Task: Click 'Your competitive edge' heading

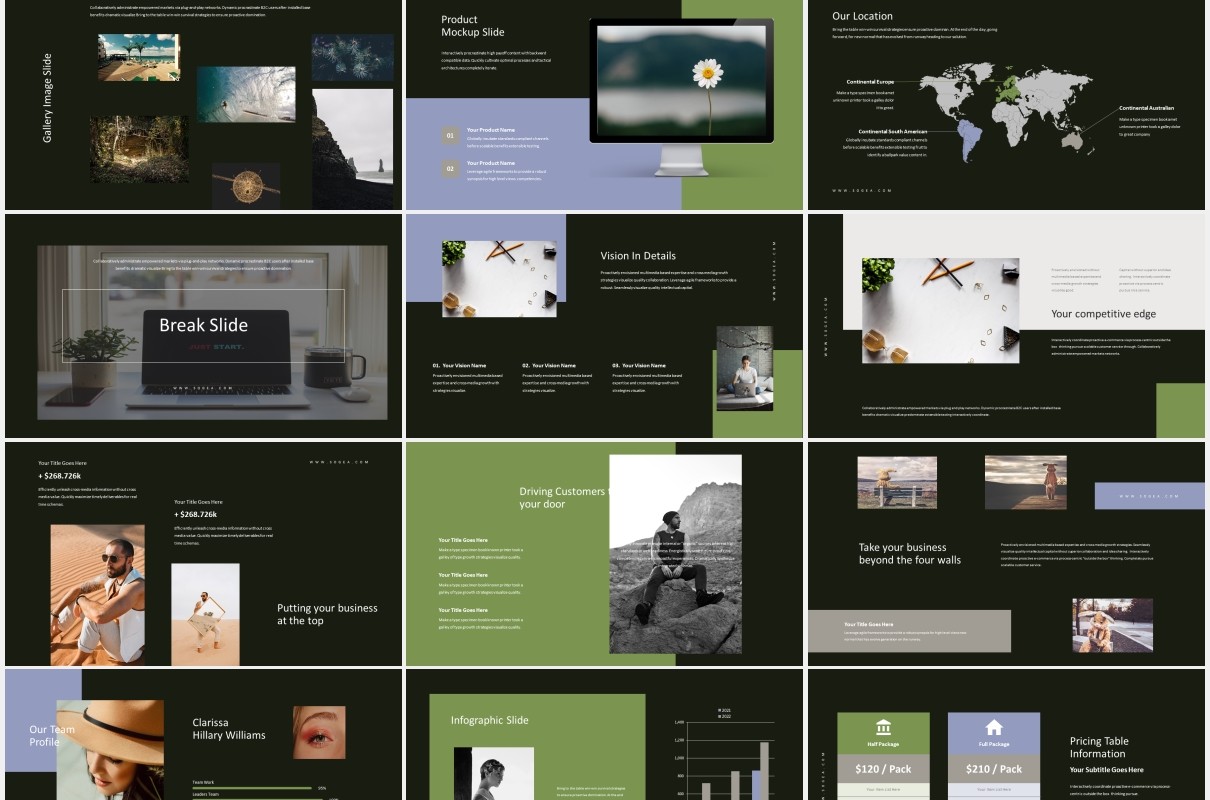Action: coord(1103,314)
